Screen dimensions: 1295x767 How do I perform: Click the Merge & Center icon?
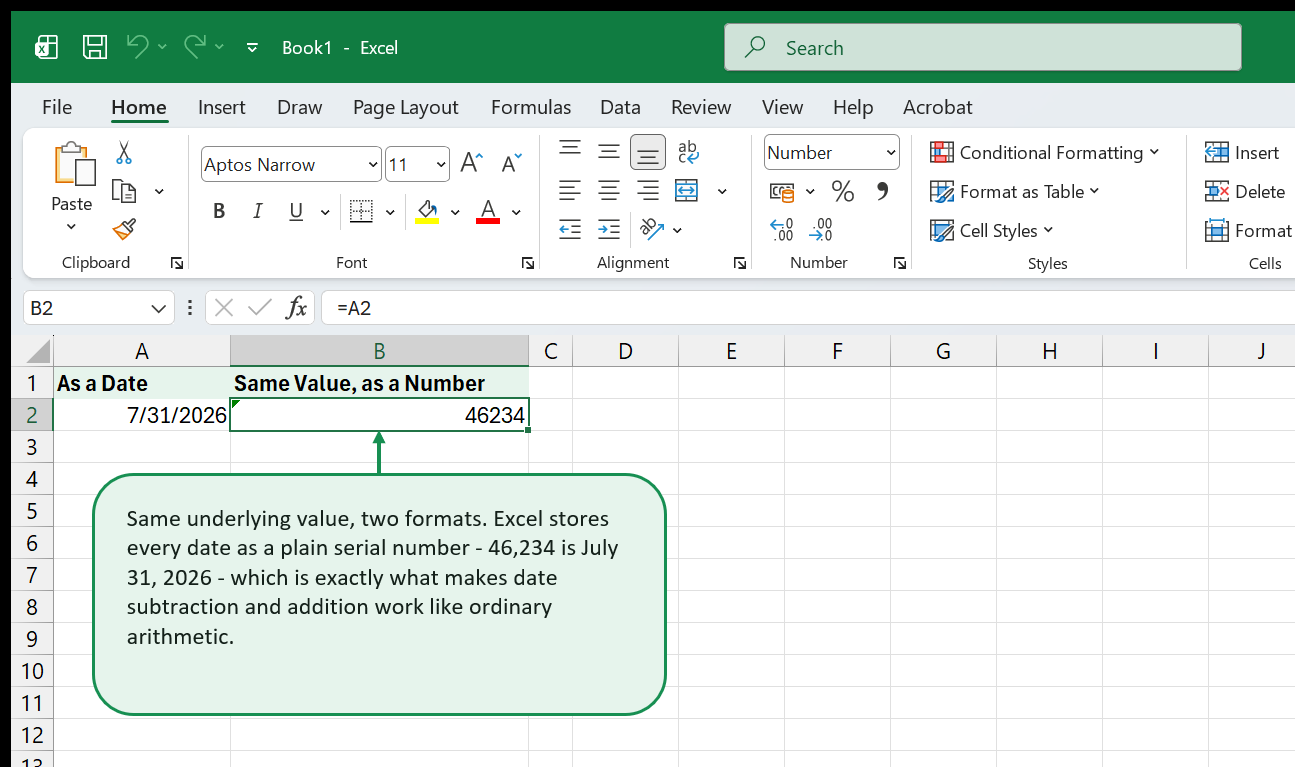(x=687, y=190)
